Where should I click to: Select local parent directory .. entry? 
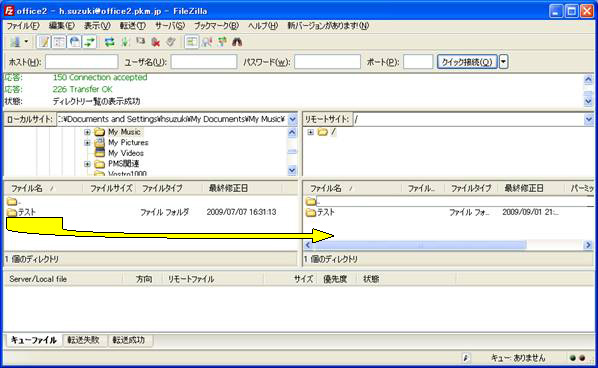[14, 201]
